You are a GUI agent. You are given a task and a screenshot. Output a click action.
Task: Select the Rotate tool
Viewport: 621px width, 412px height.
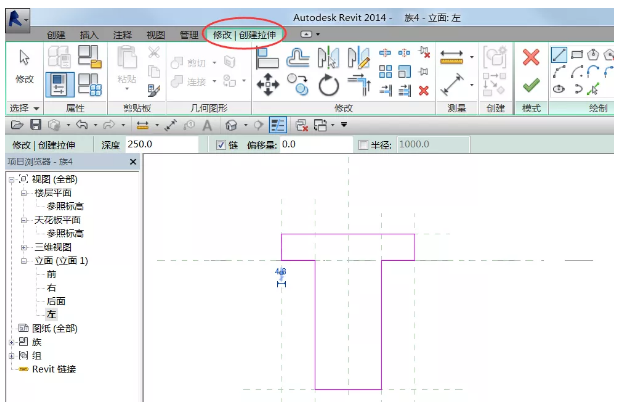329,85
